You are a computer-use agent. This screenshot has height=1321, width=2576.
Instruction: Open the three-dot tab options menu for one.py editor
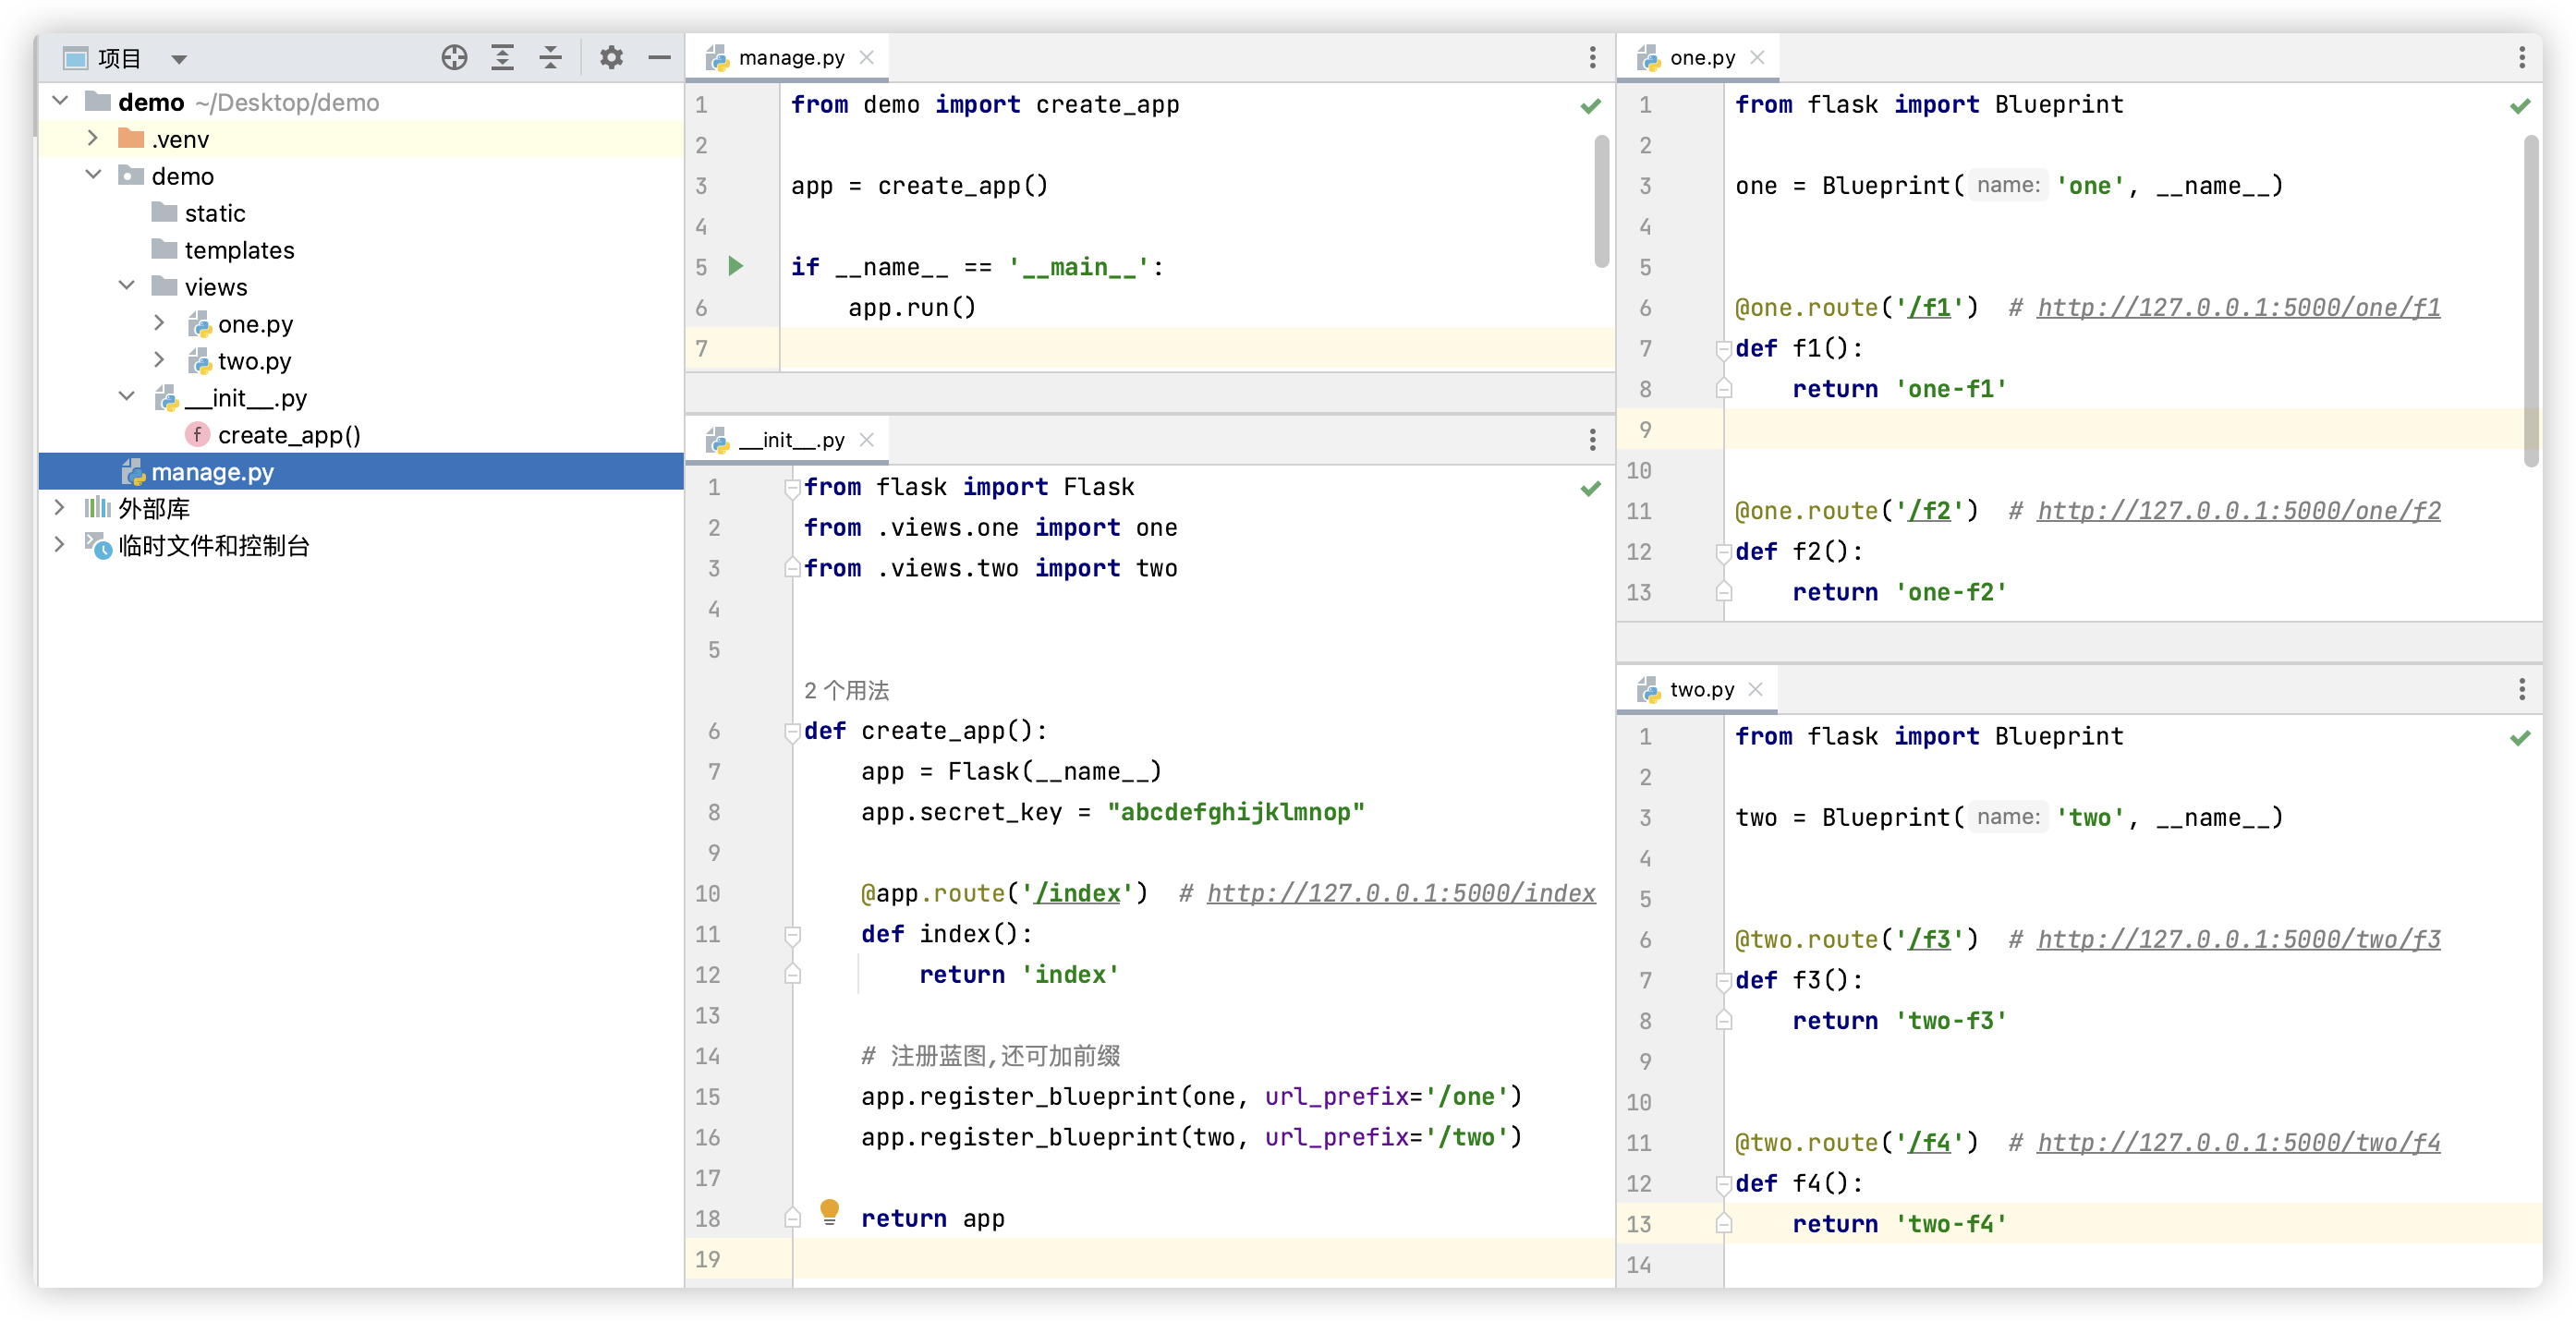pos(2521,58)
